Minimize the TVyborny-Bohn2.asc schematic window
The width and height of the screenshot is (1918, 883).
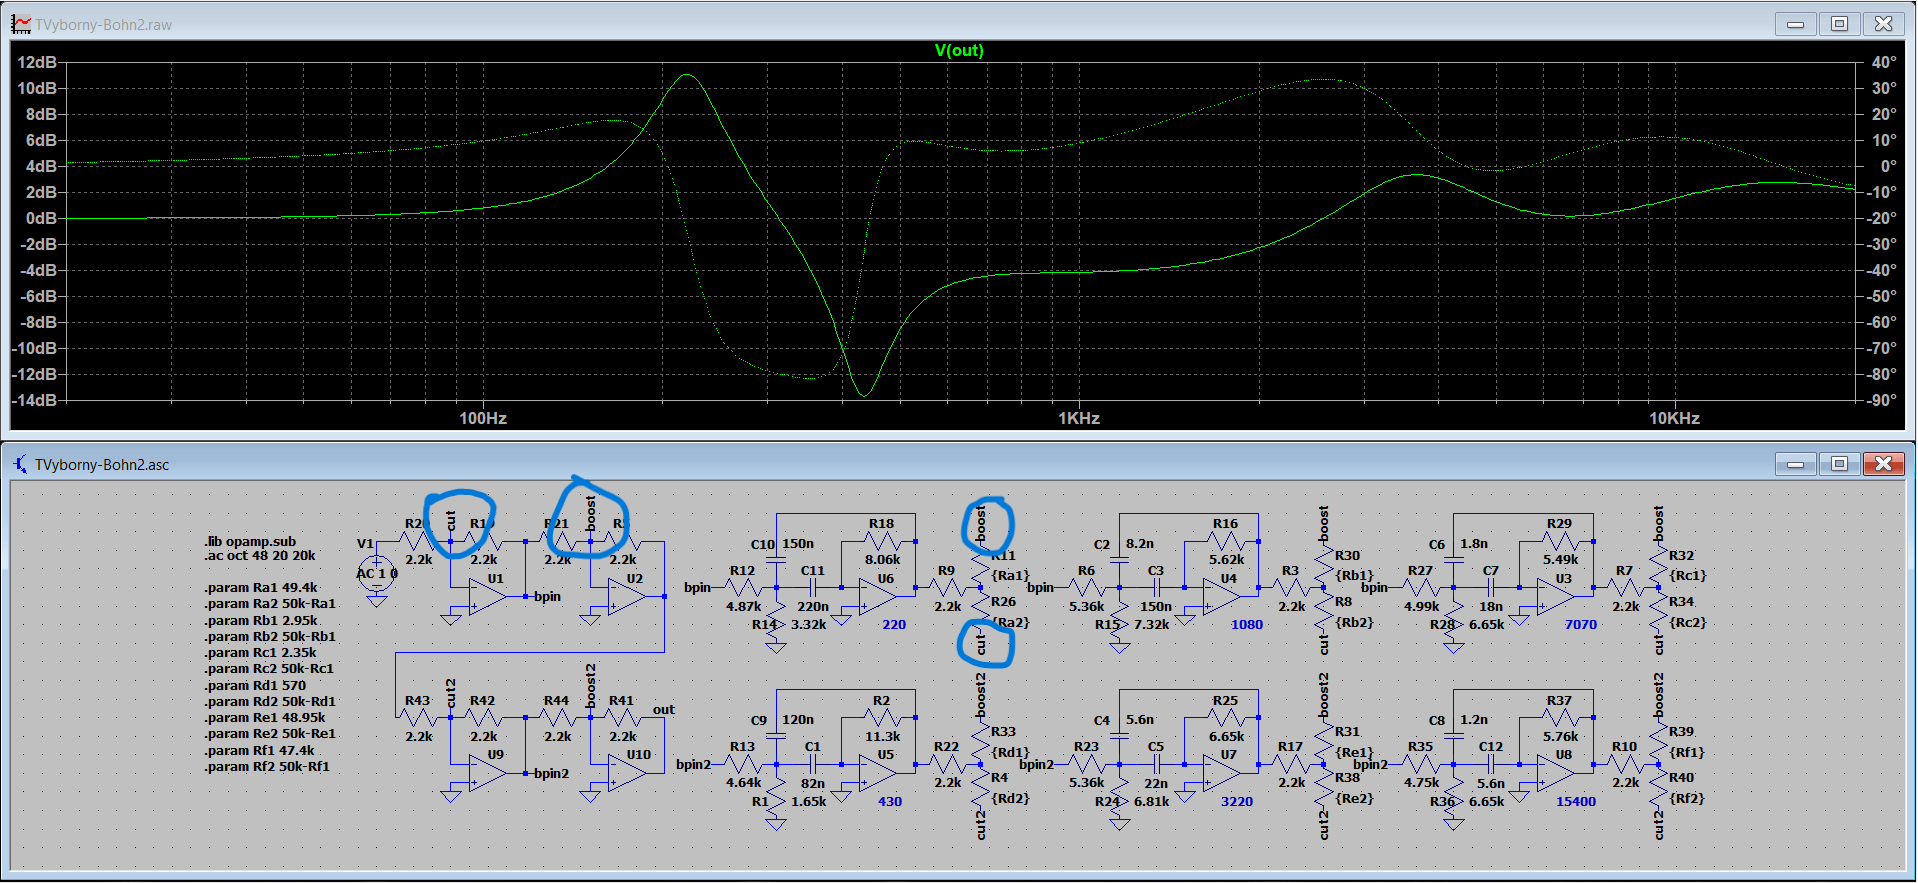1796,464
